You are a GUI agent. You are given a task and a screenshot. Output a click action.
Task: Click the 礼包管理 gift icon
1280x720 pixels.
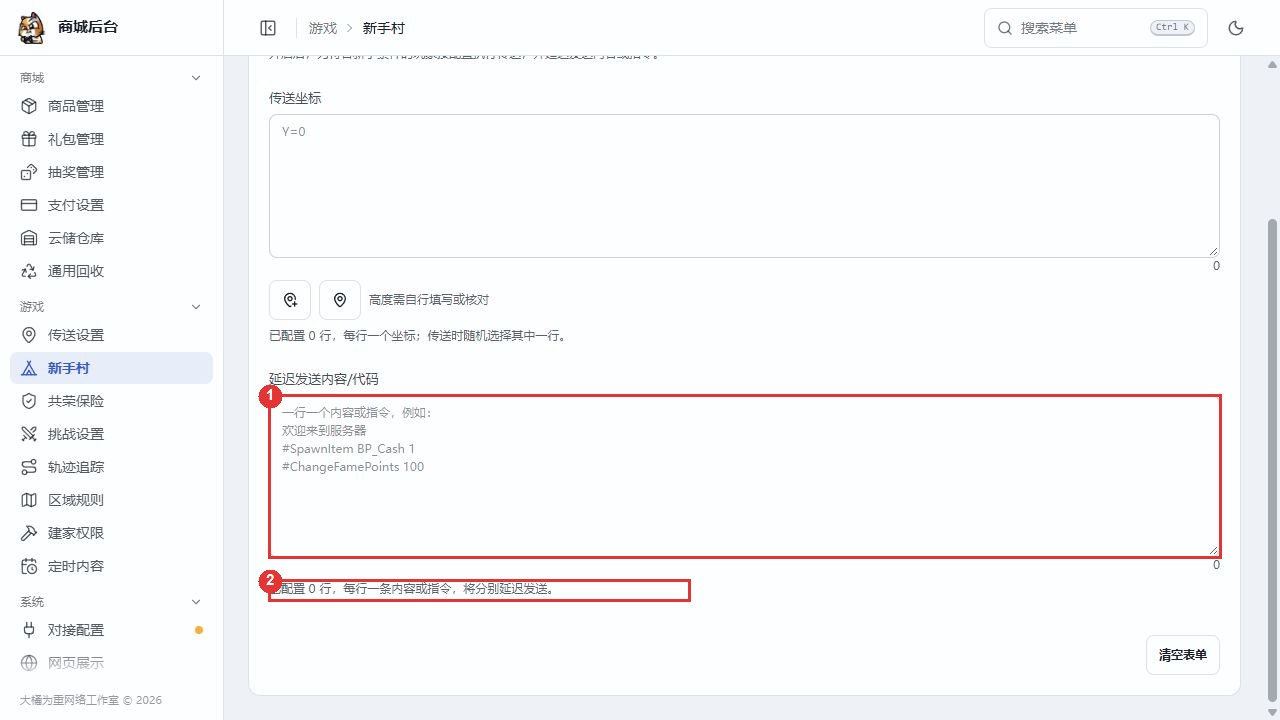(29, 139)
